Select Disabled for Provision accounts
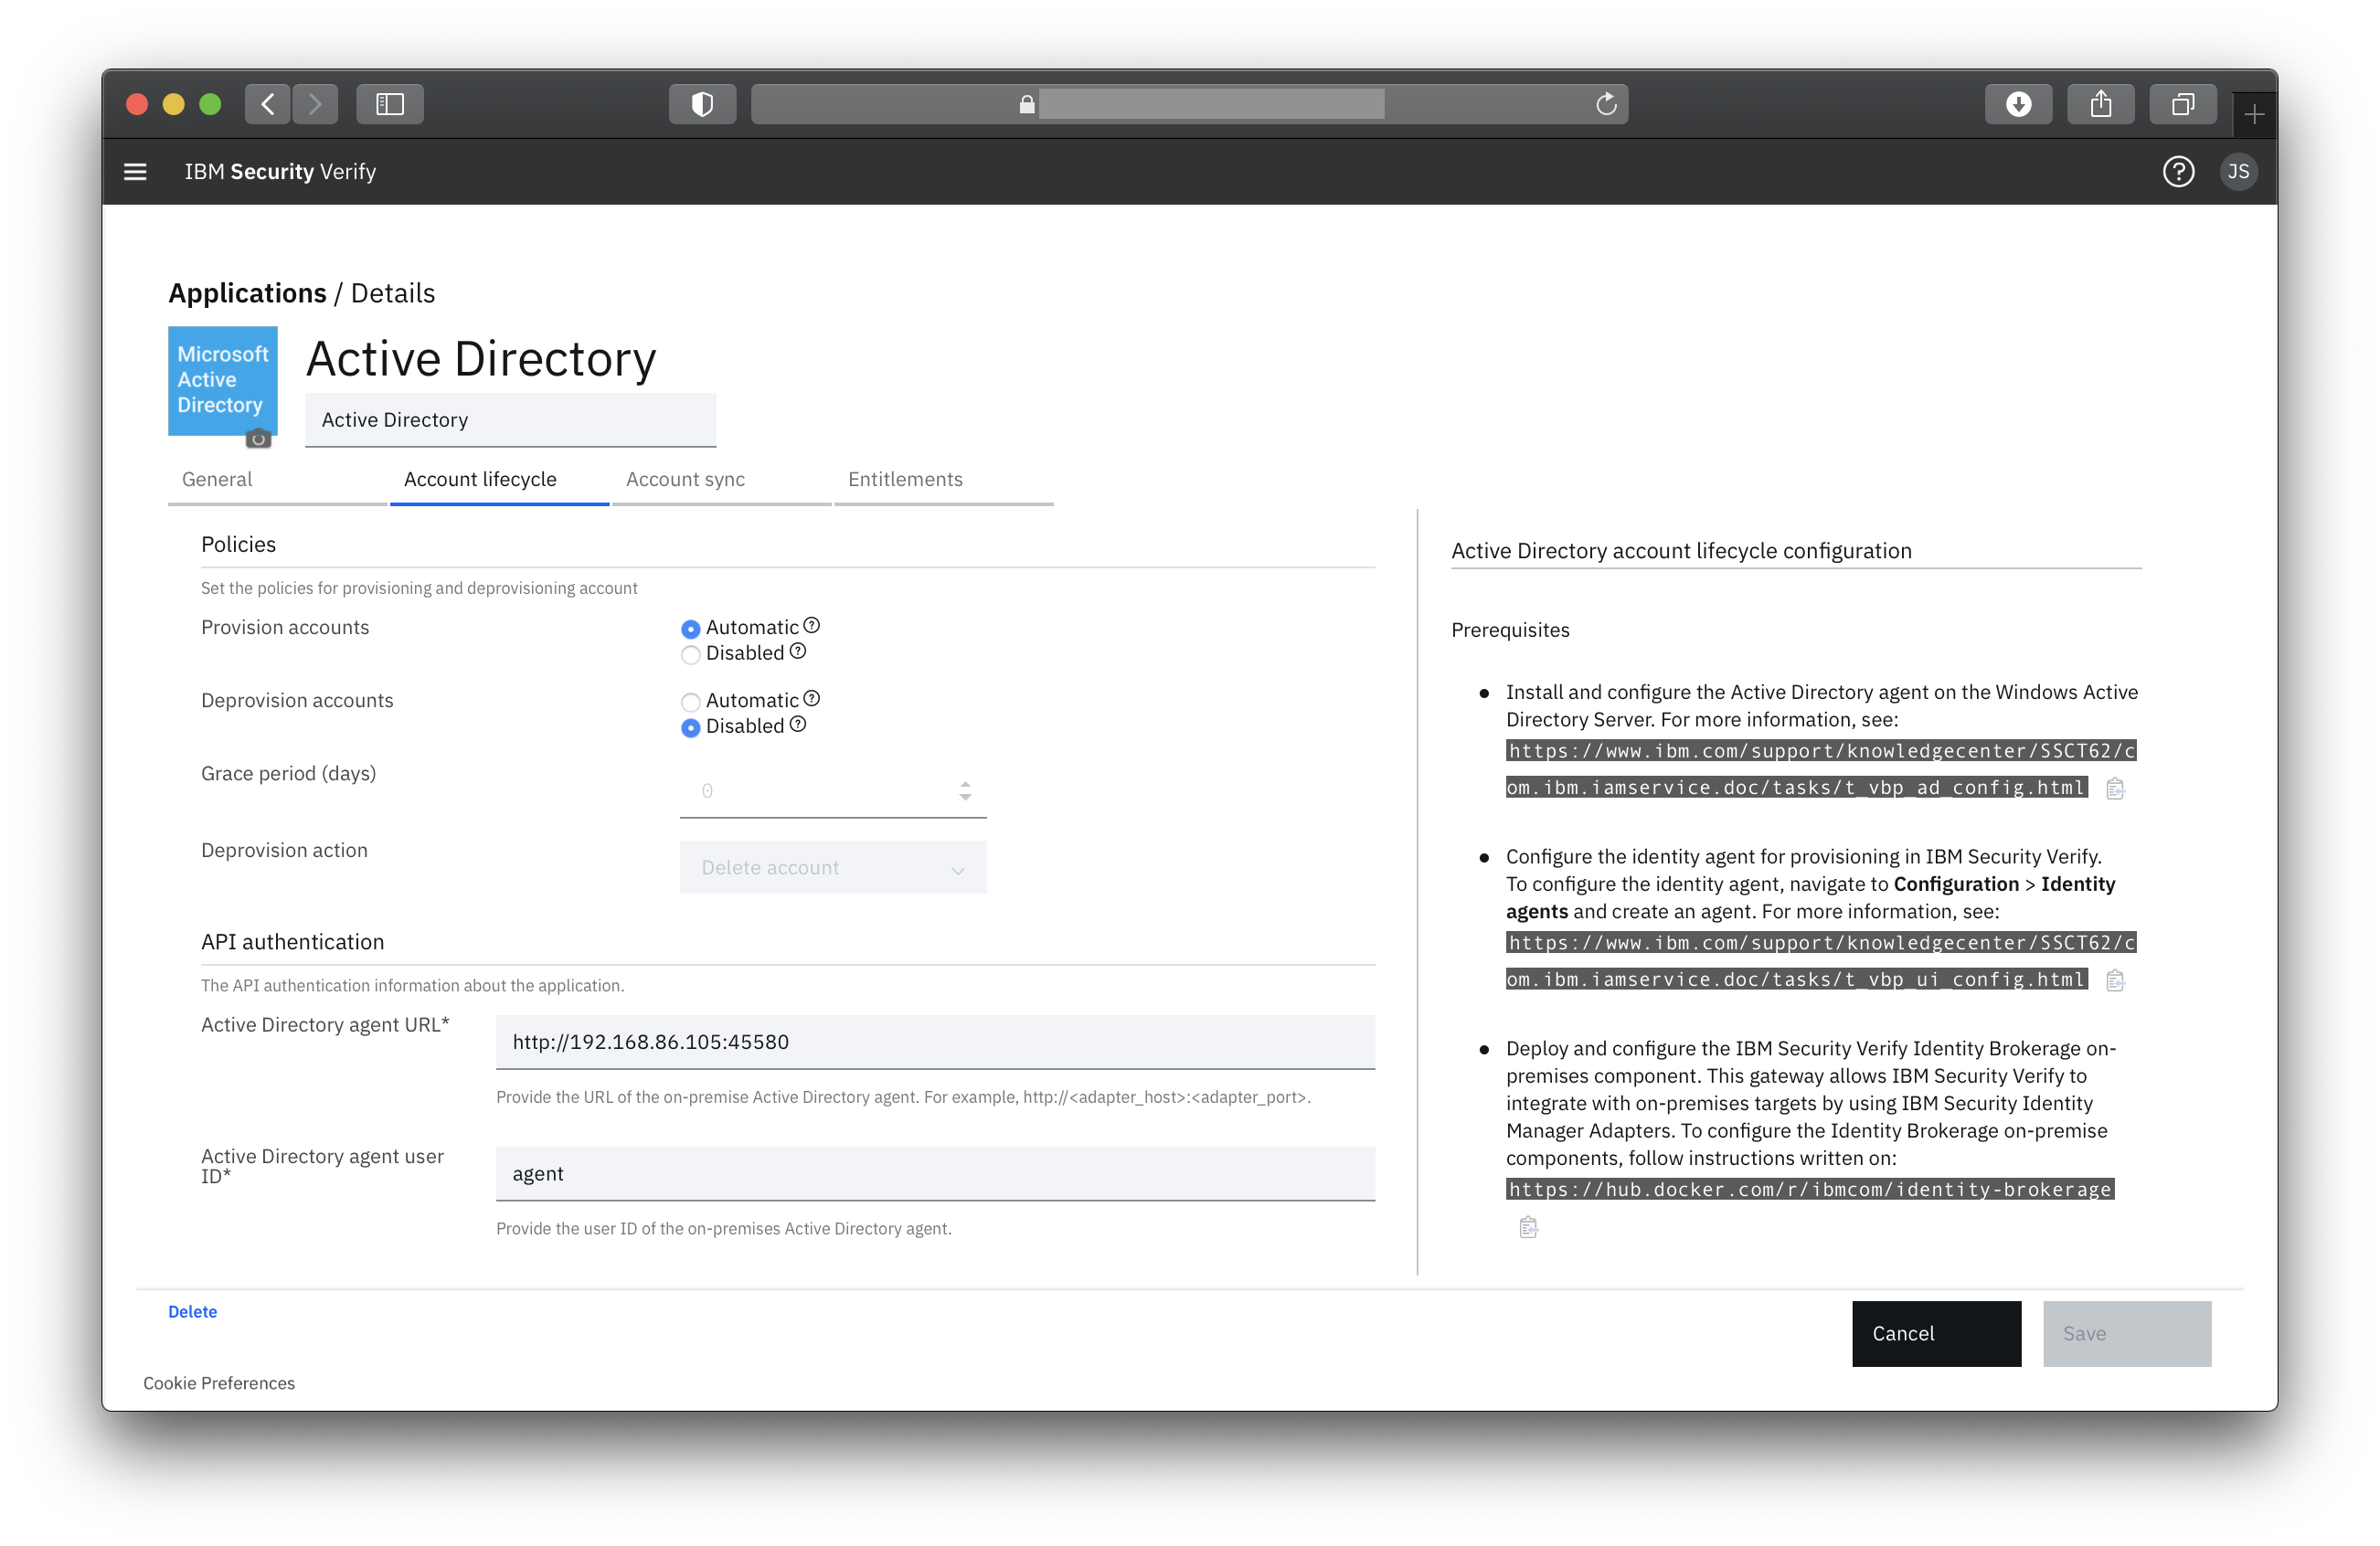The image size is (2380, 1546). 690,655
